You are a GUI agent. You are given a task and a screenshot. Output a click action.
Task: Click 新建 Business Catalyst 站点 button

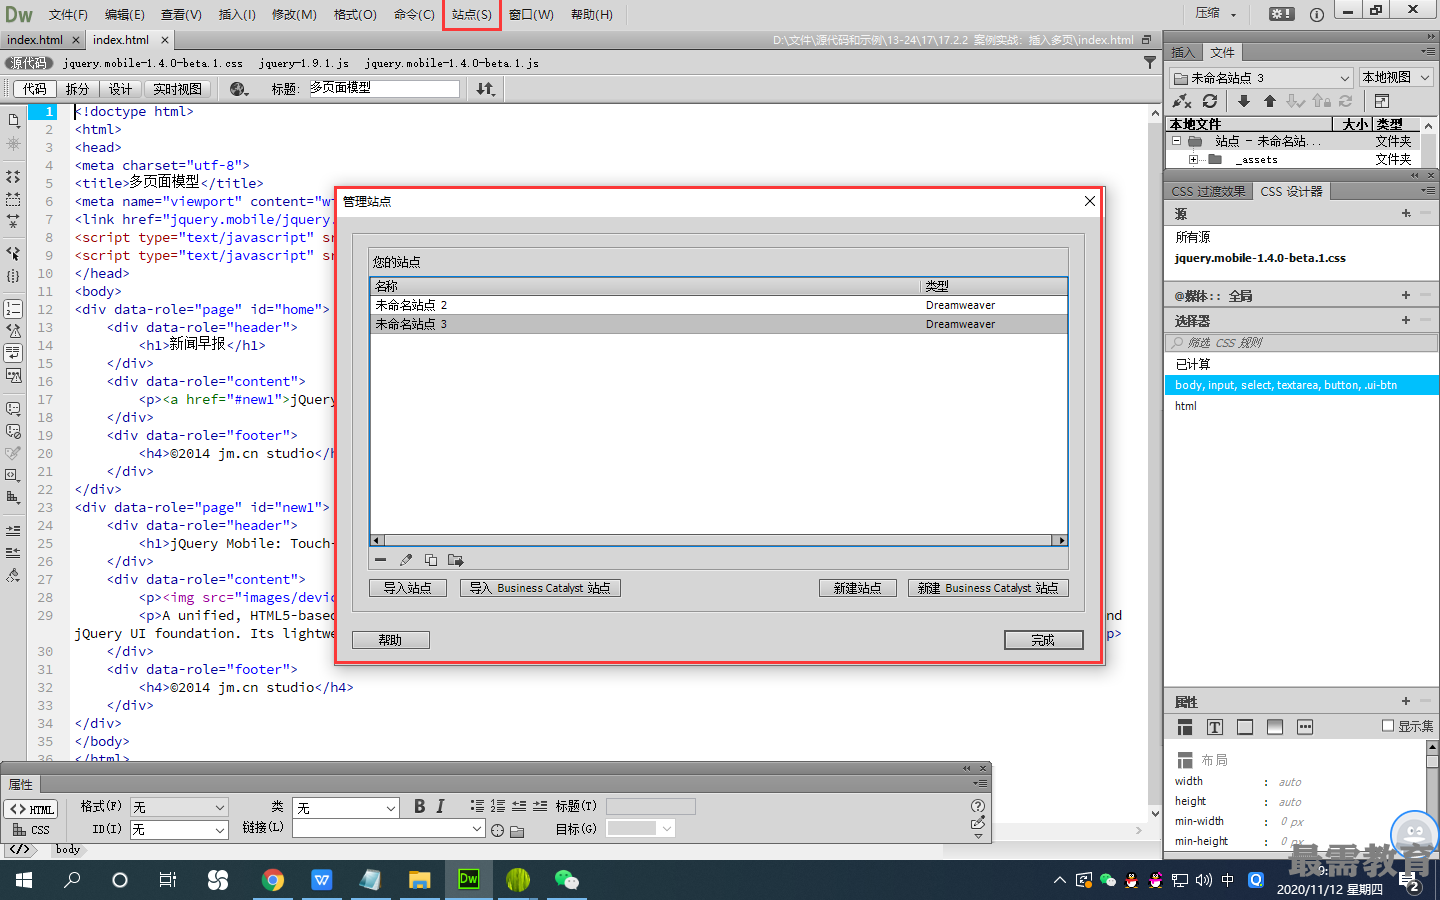coord(988,588)
